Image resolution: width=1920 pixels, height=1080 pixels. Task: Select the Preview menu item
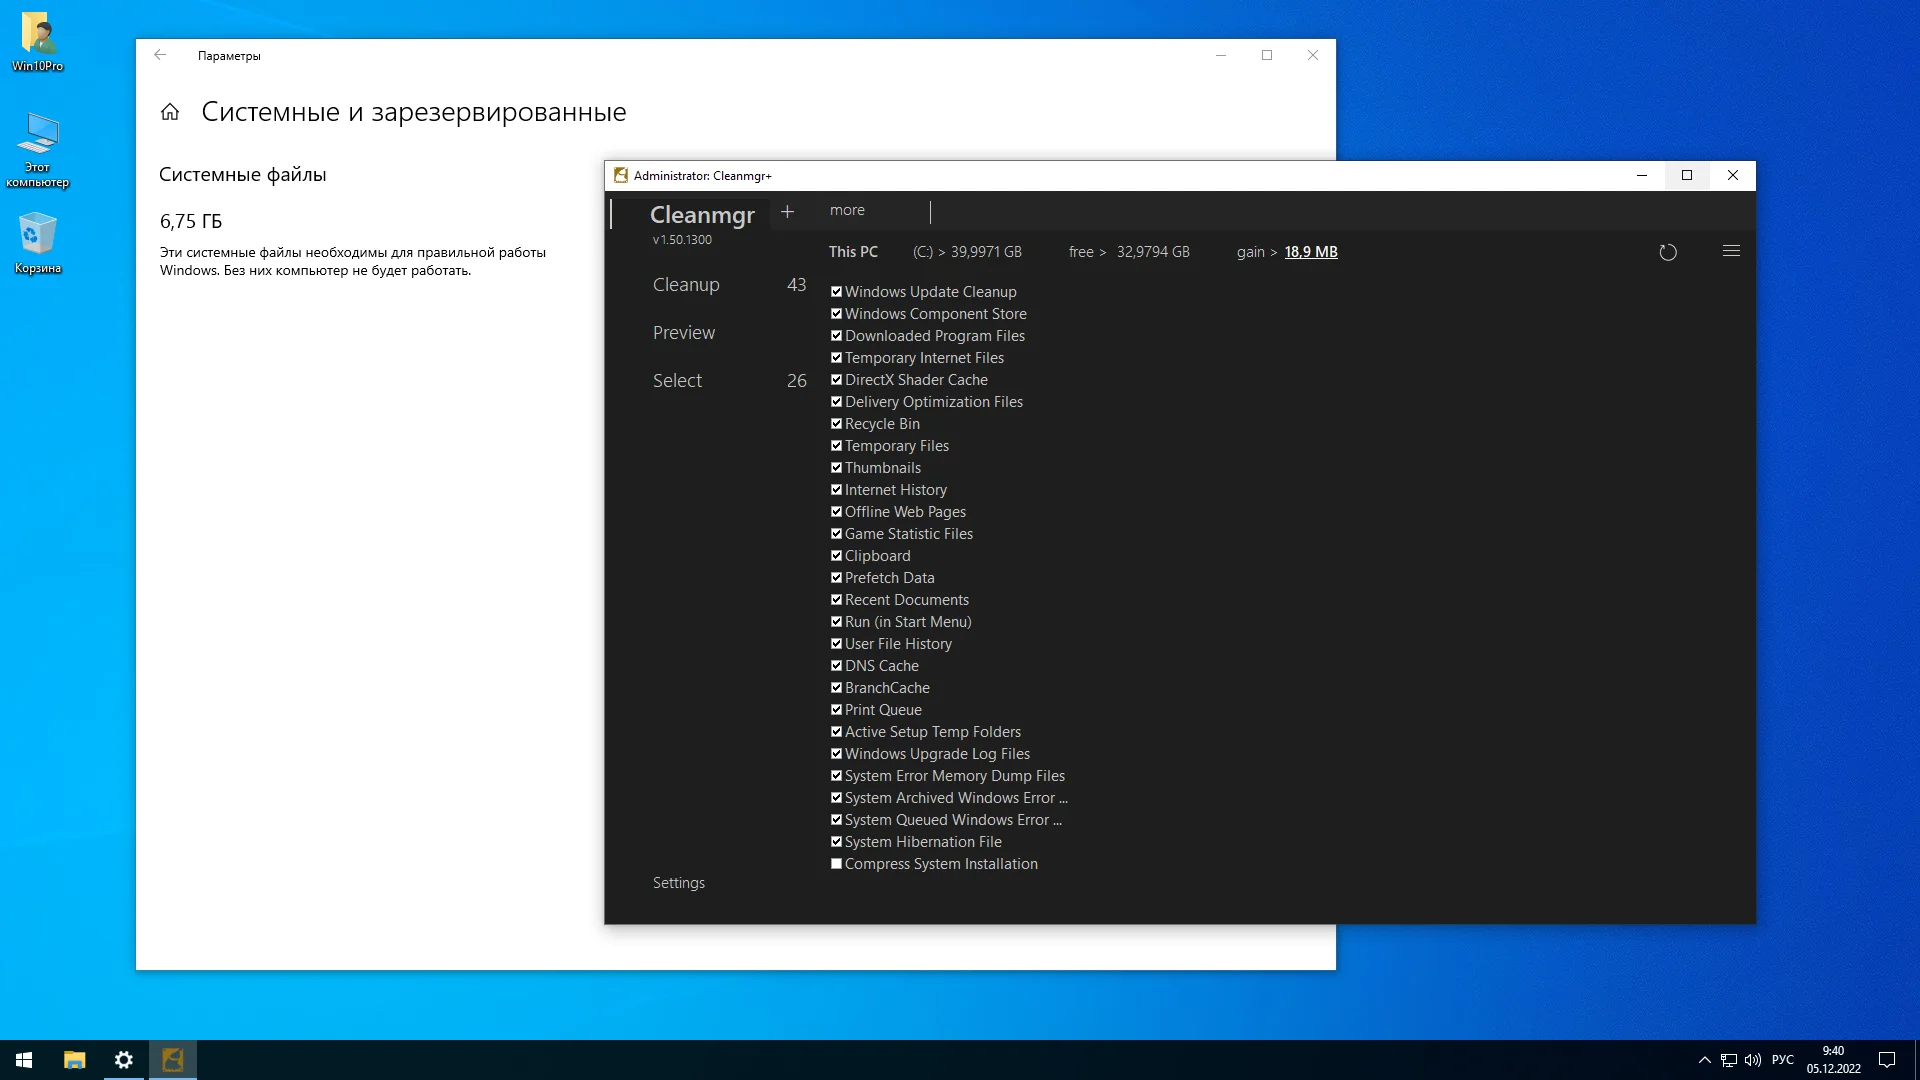[x=684, y=333]
